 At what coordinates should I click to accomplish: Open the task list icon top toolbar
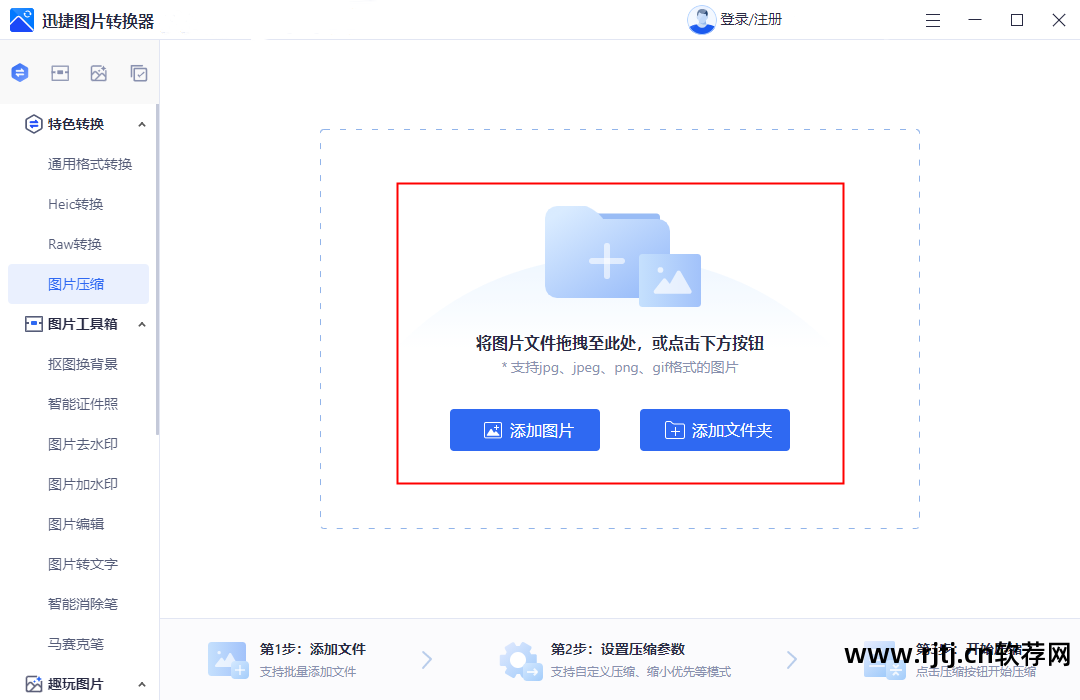coord(138,72)
